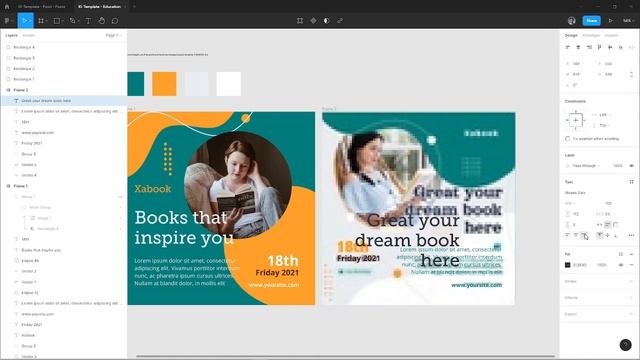
Task: Open vertical constraint Top dropdown
Action: pos(604,125)
